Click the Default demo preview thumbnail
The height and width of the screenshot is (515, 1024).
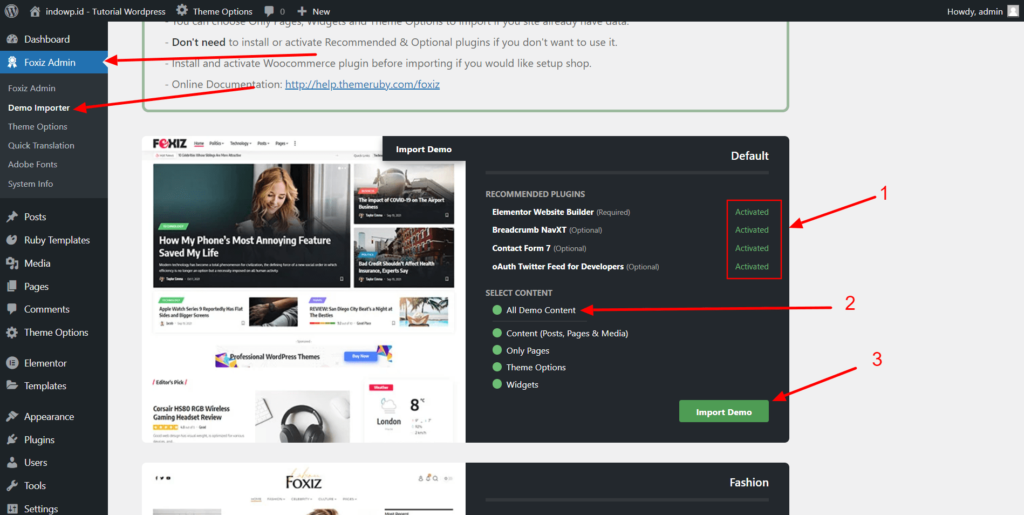[304, 289]
